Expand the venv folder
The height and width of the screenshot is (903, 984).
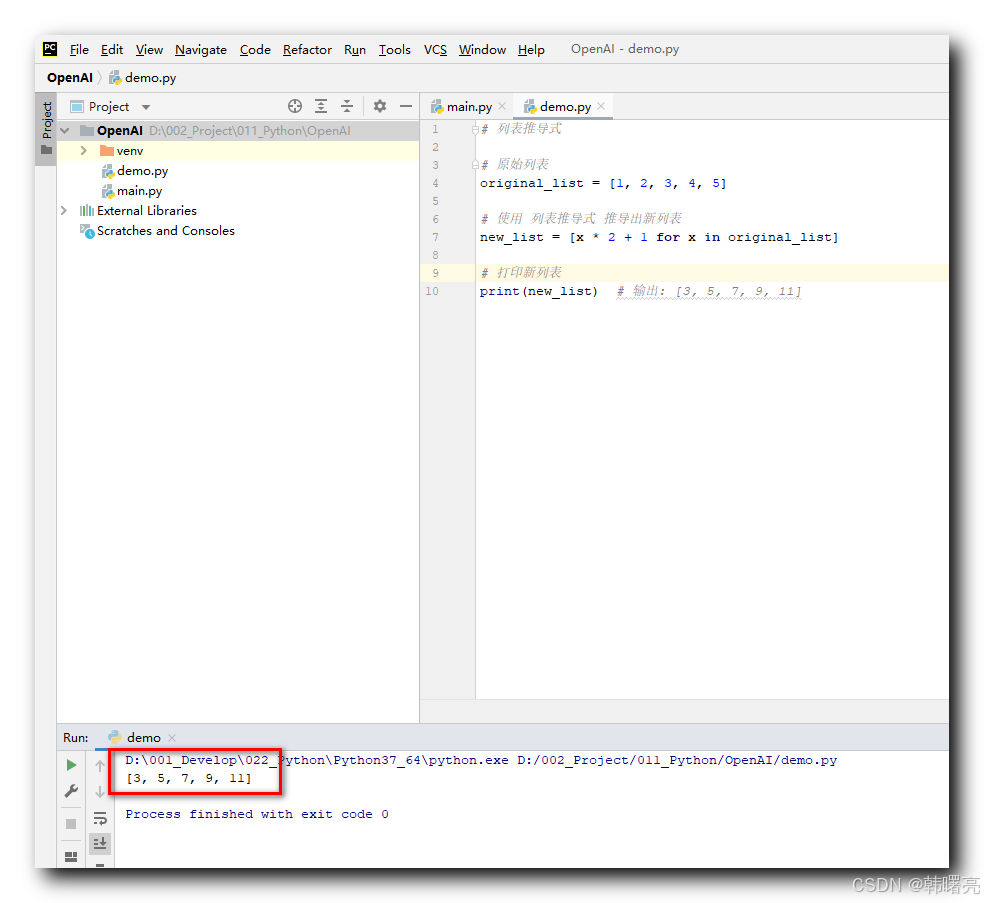(x=83, y=151)
